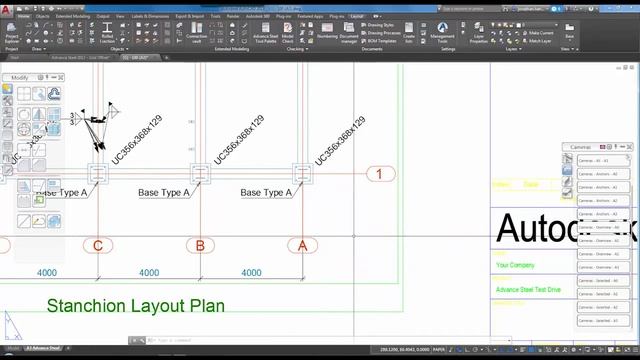Image resolution: width=640 pixels, height=360 pixels.
Task: Click grid bubble 1
Action: click(x=381, y=174)
